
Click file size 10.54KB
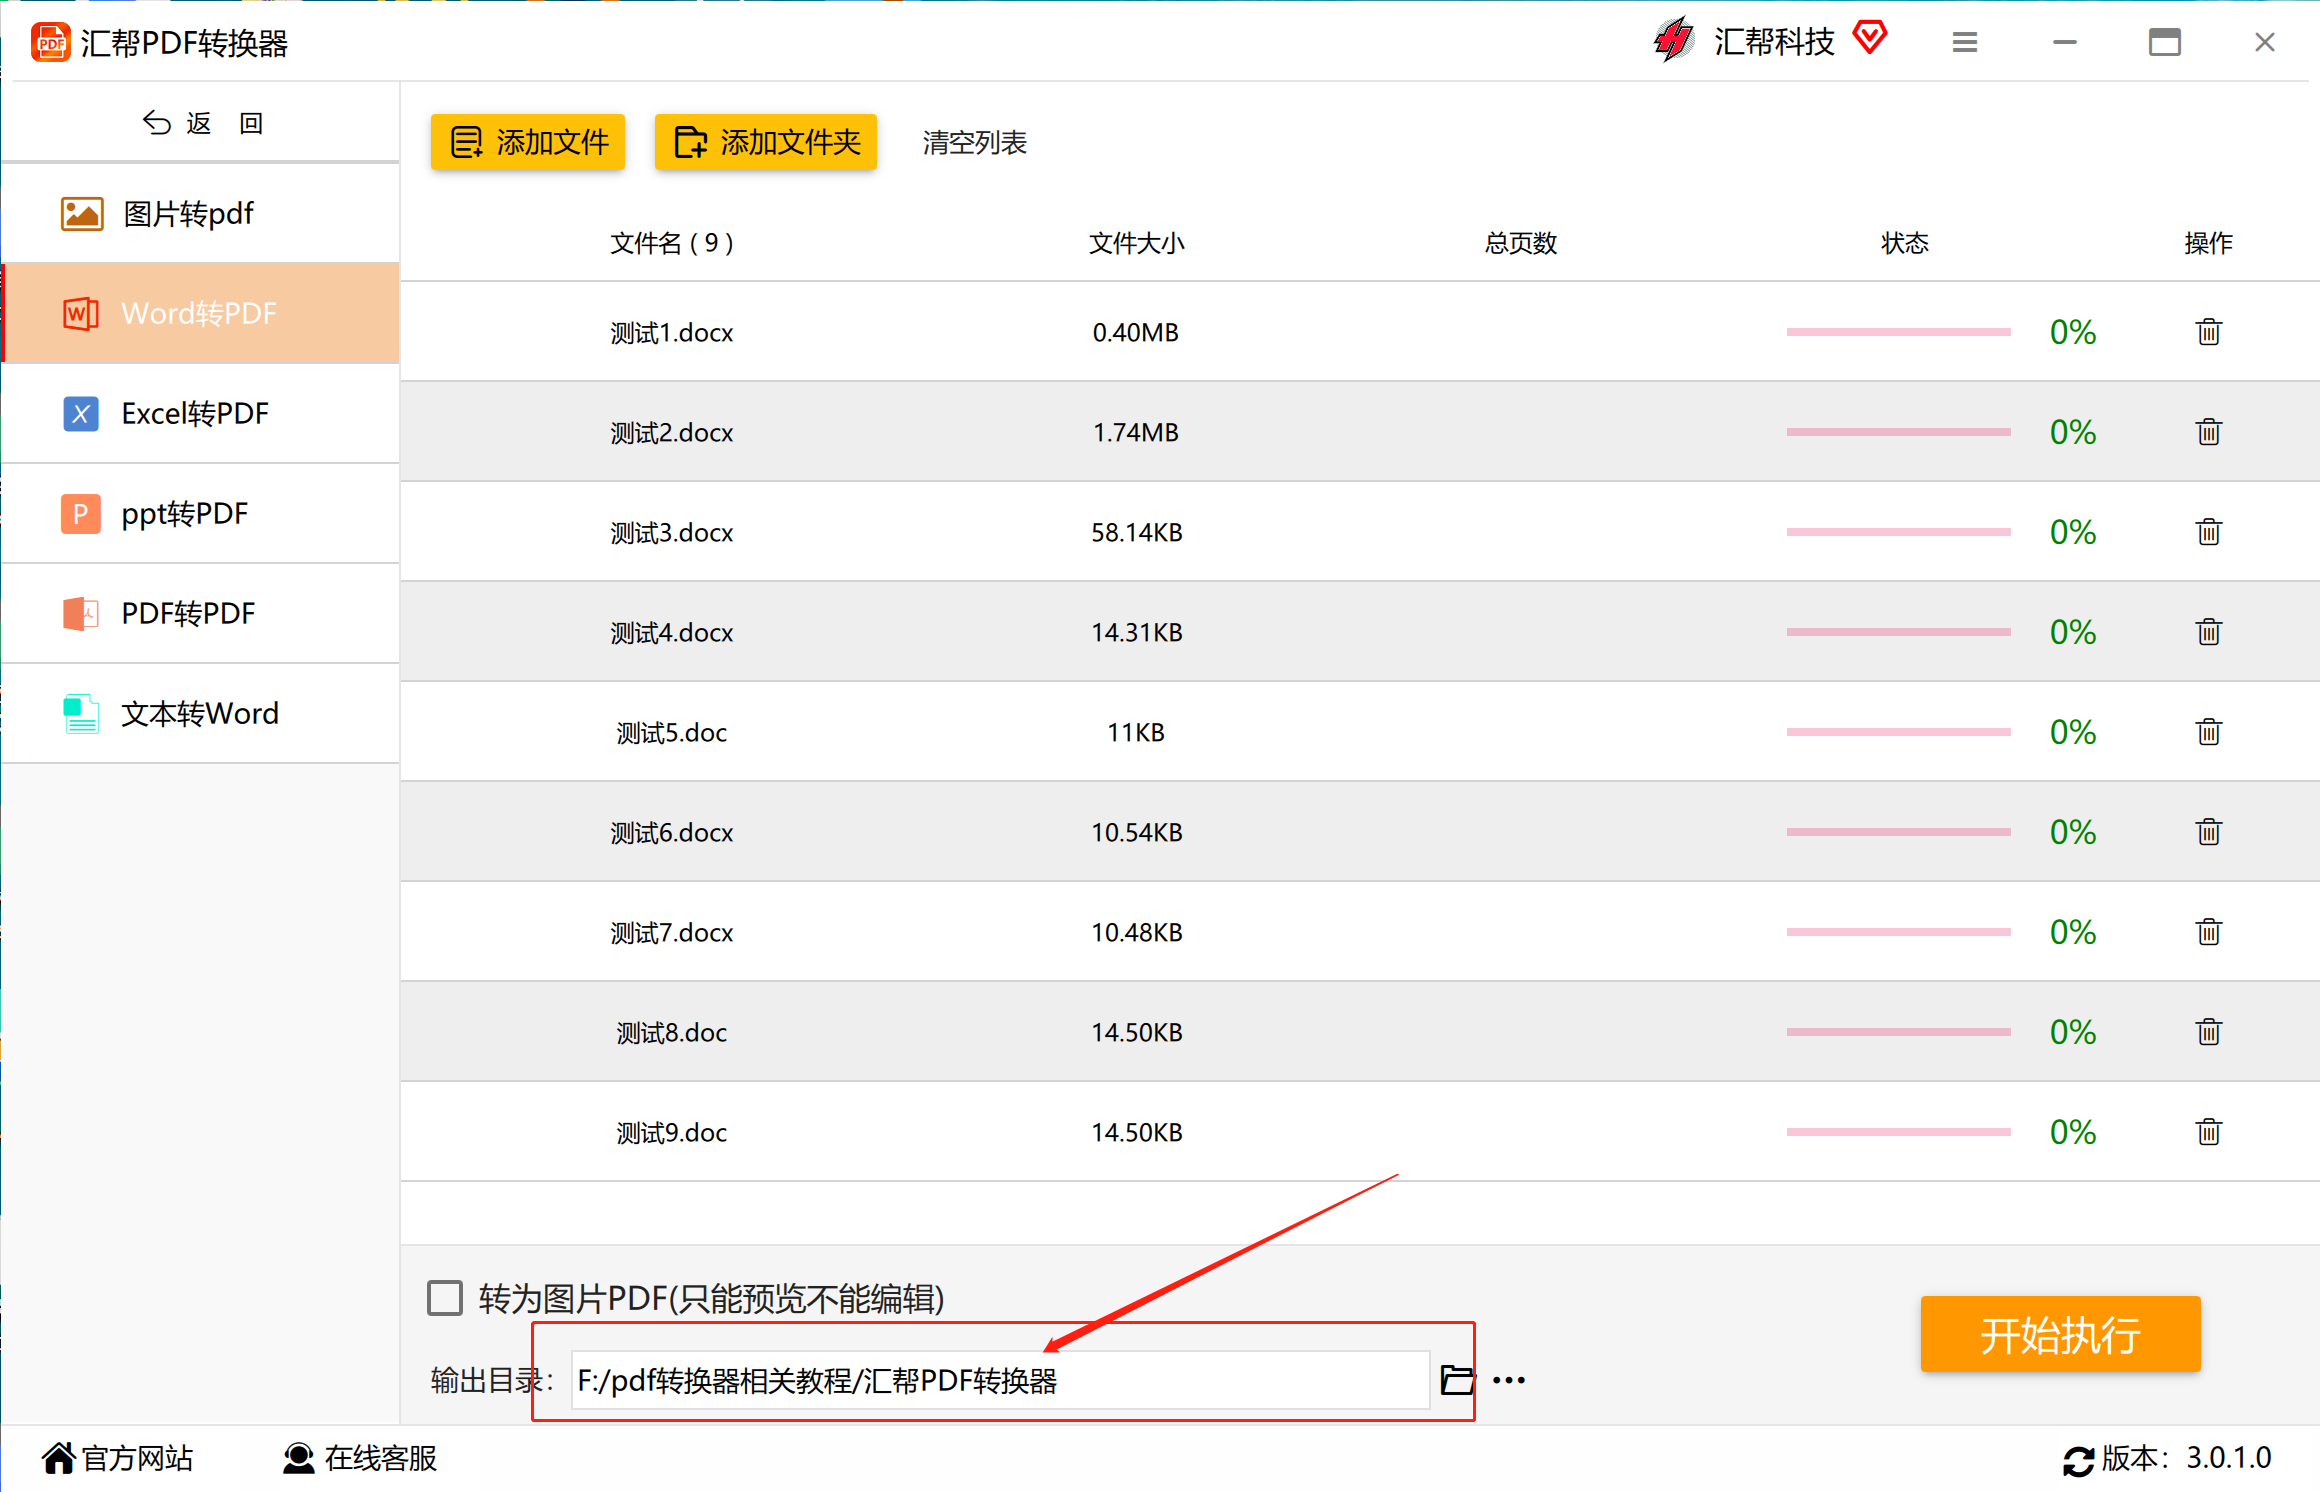click(x=1136, y=832)
